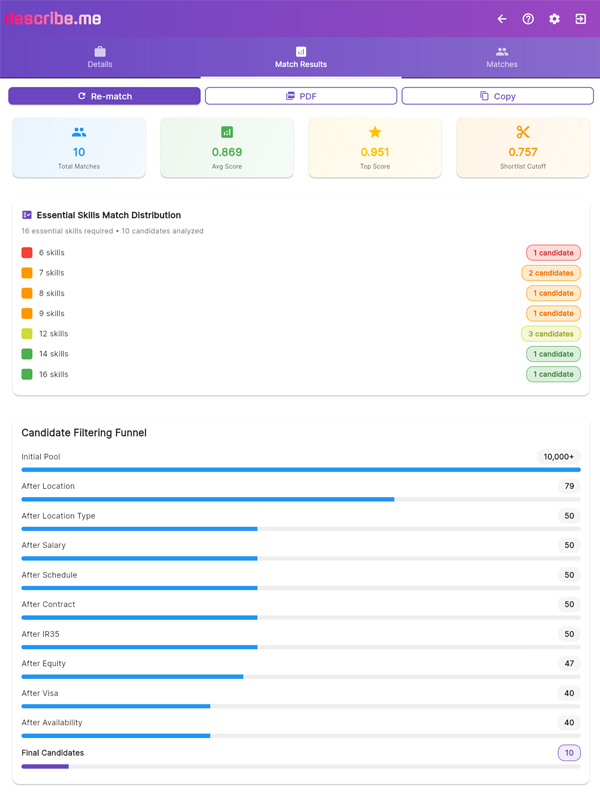Open the settings gear in the header
600x800 pixels.
click(554, 18)
